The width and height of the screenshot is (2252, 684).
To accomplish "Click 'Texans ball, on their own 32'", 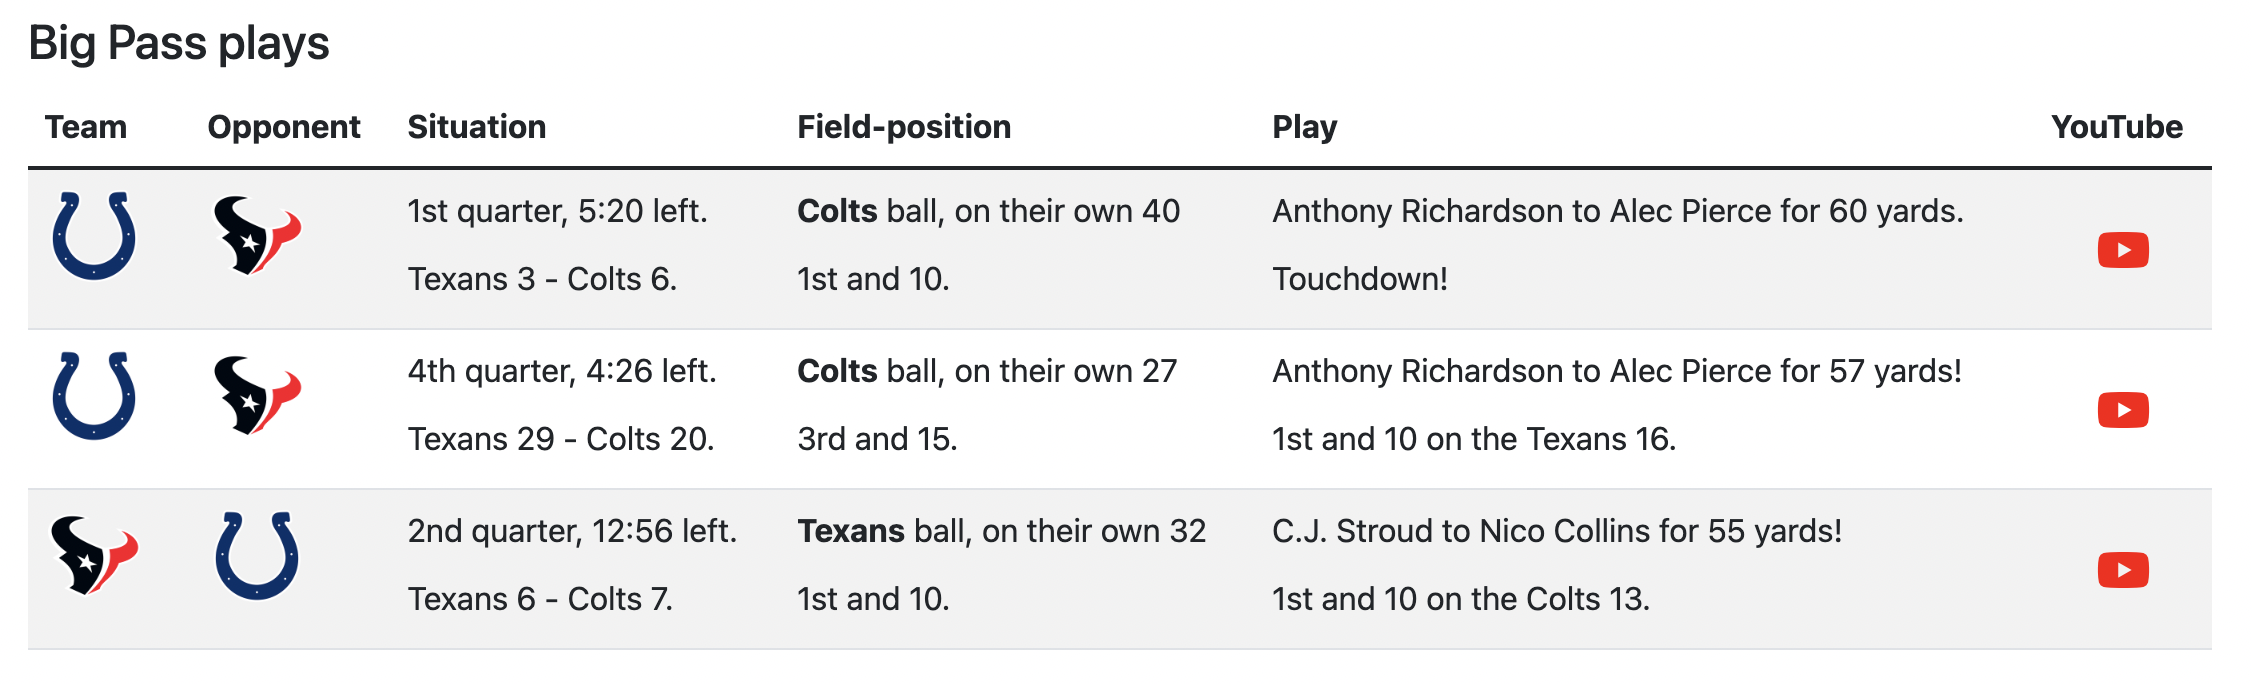I will pos(1002,531).
